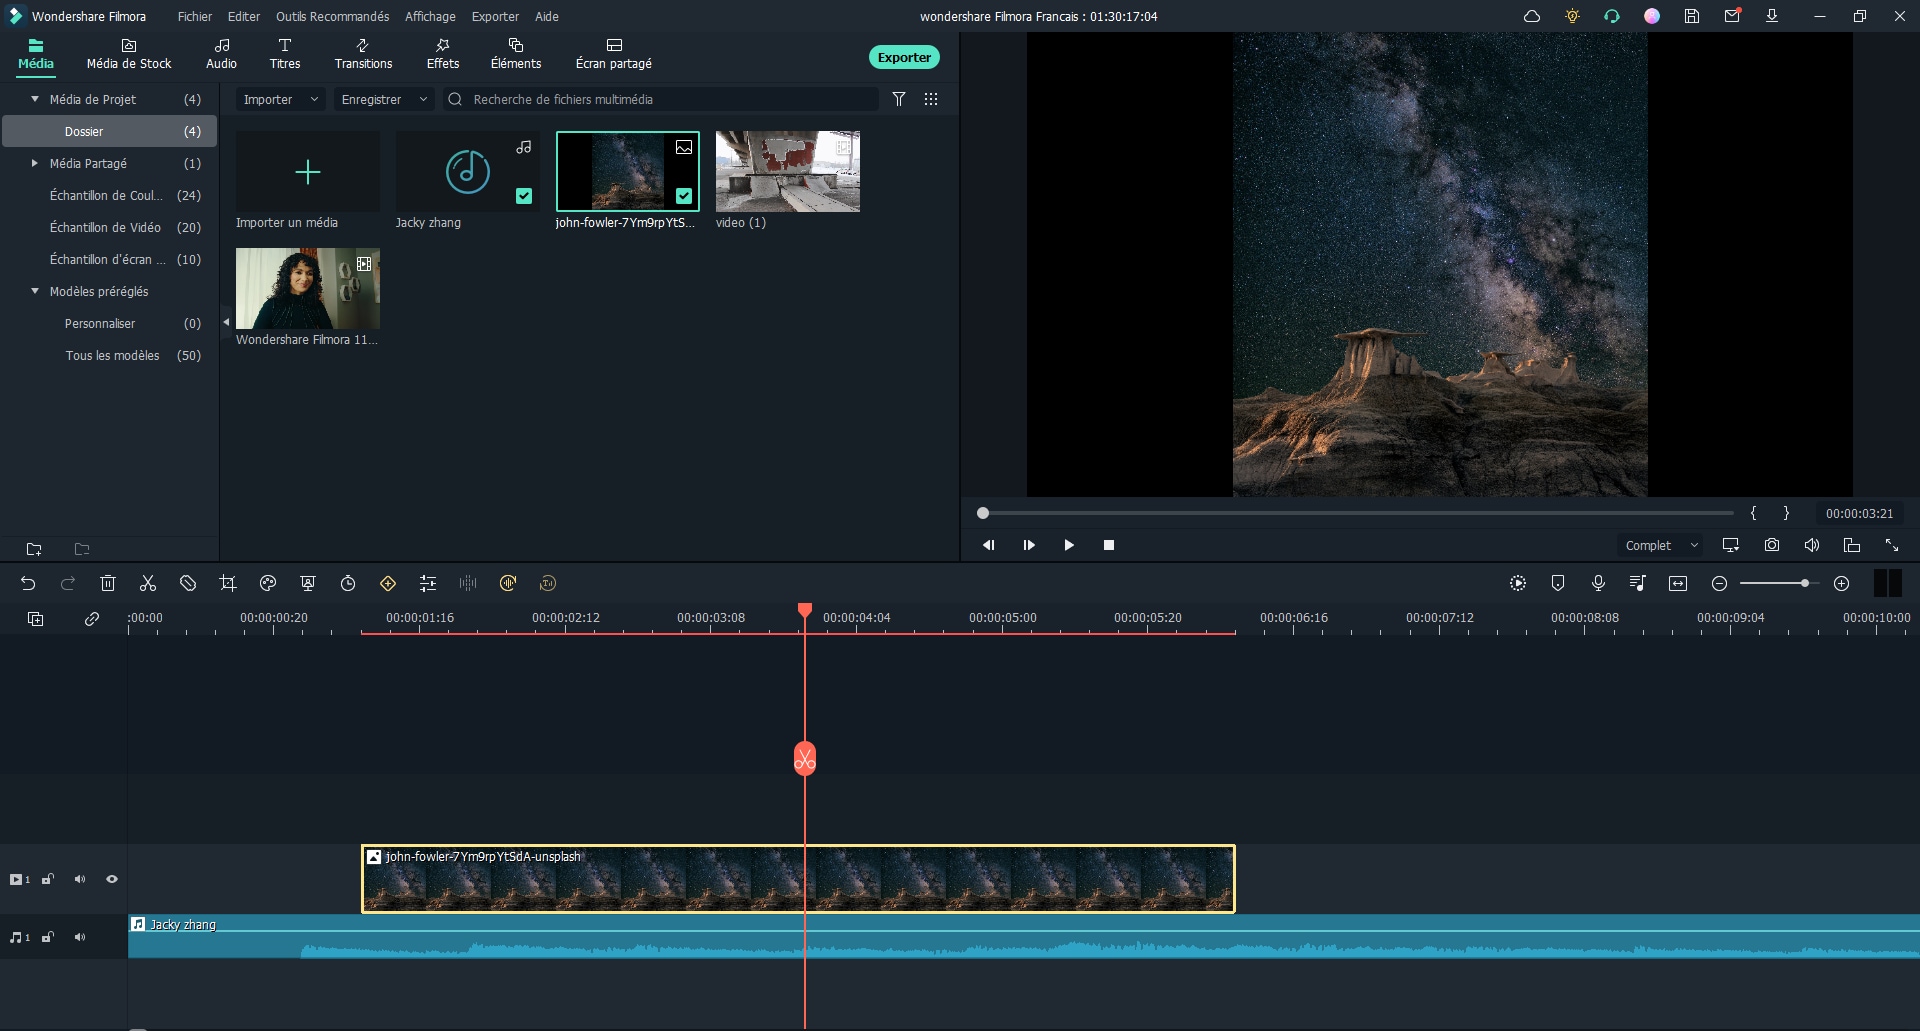
Task: Click the cloud icon in title bar
Action: [1532, 16]
